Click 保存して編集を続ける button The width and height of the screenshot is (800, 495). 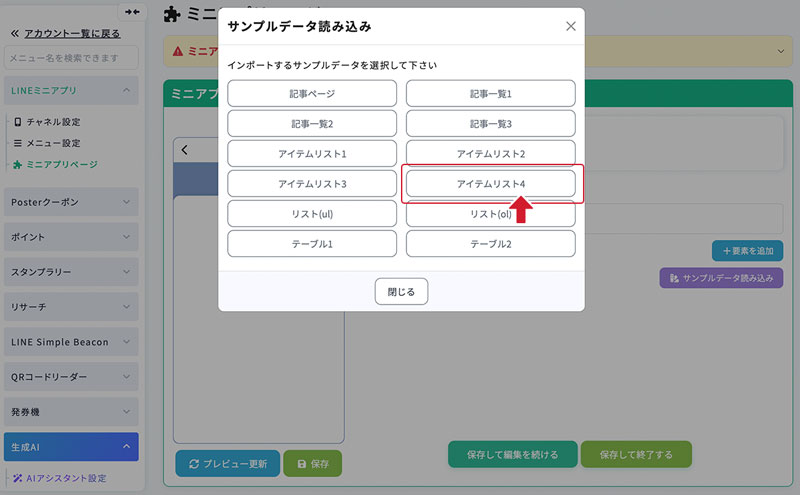coord(513,454)
